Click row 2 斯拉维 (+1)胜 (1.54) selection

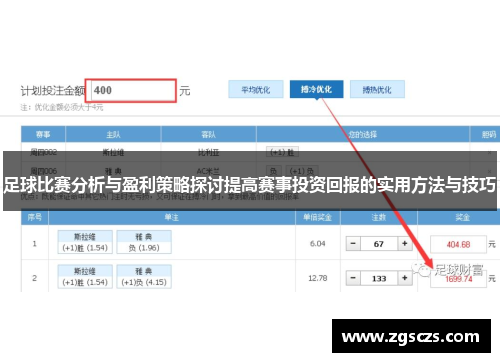click(x=85, y=276)
